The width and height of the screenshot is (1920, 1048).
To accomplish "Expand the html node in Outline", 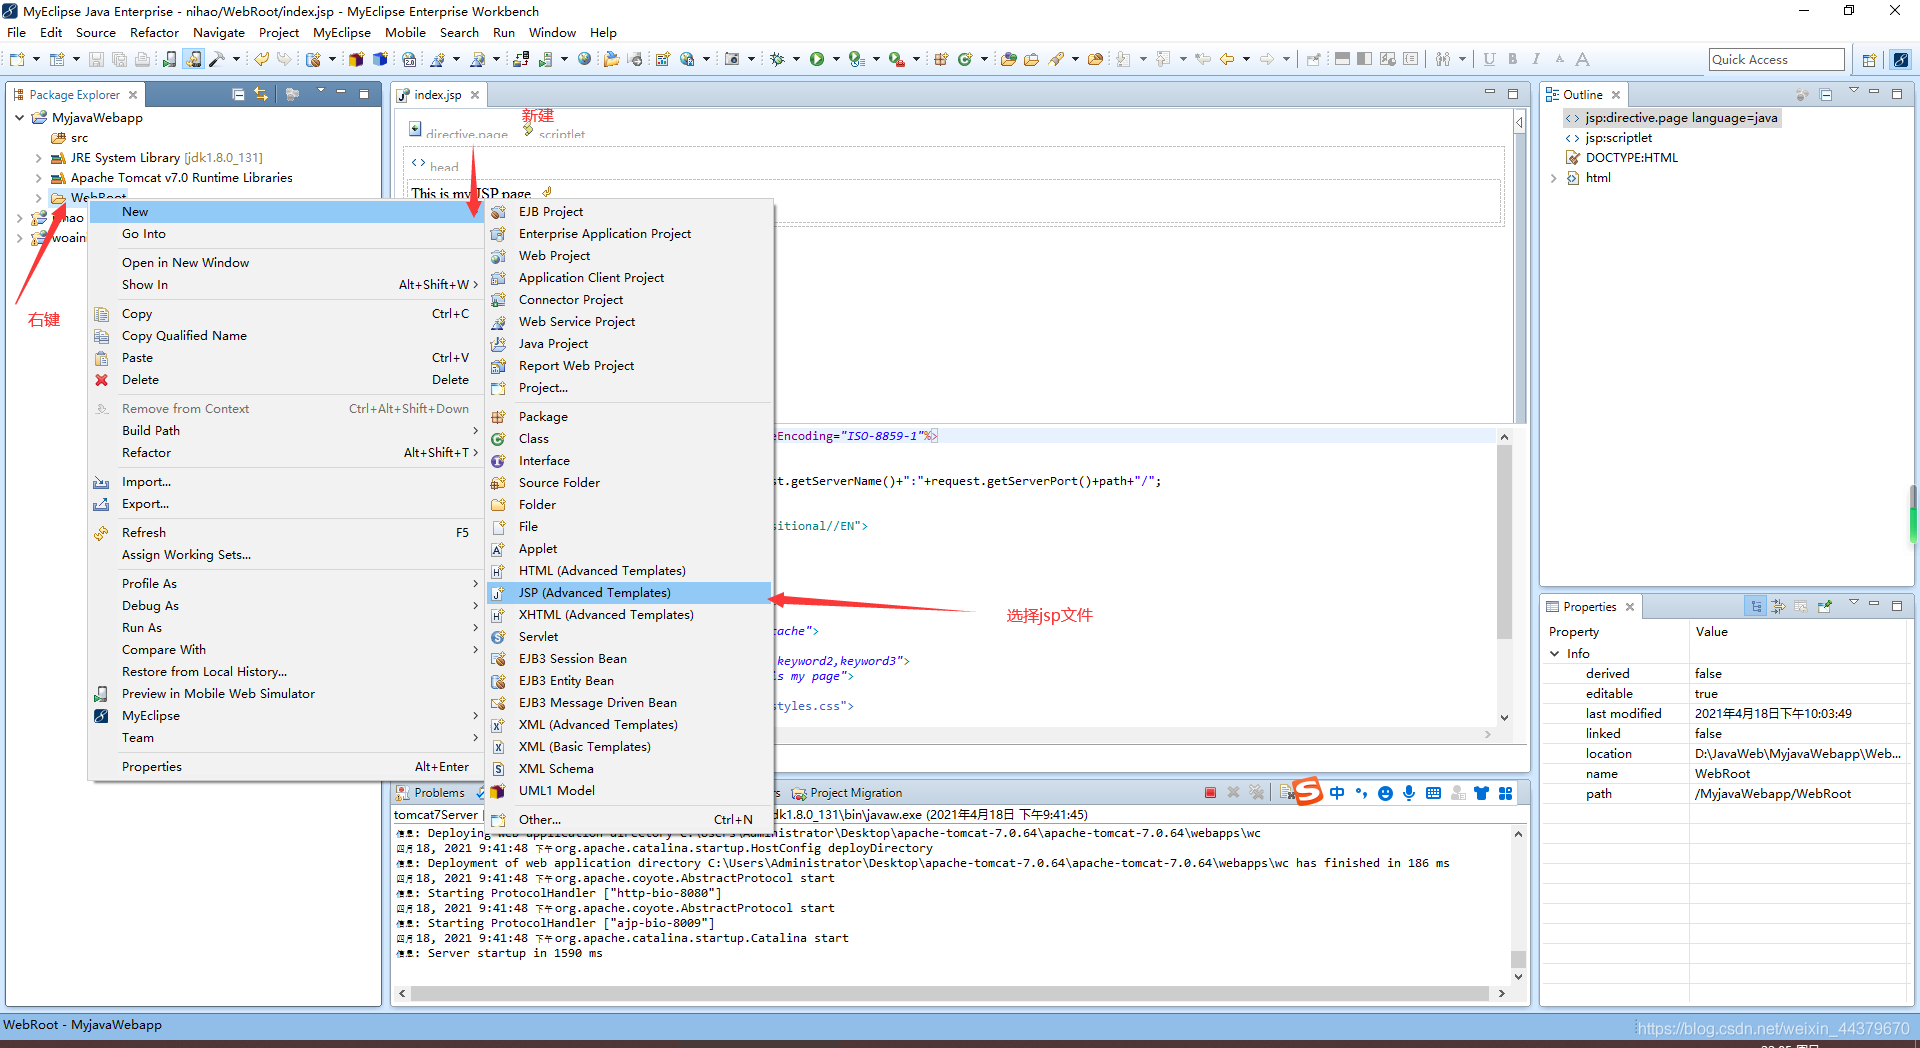I will 1554,178.
